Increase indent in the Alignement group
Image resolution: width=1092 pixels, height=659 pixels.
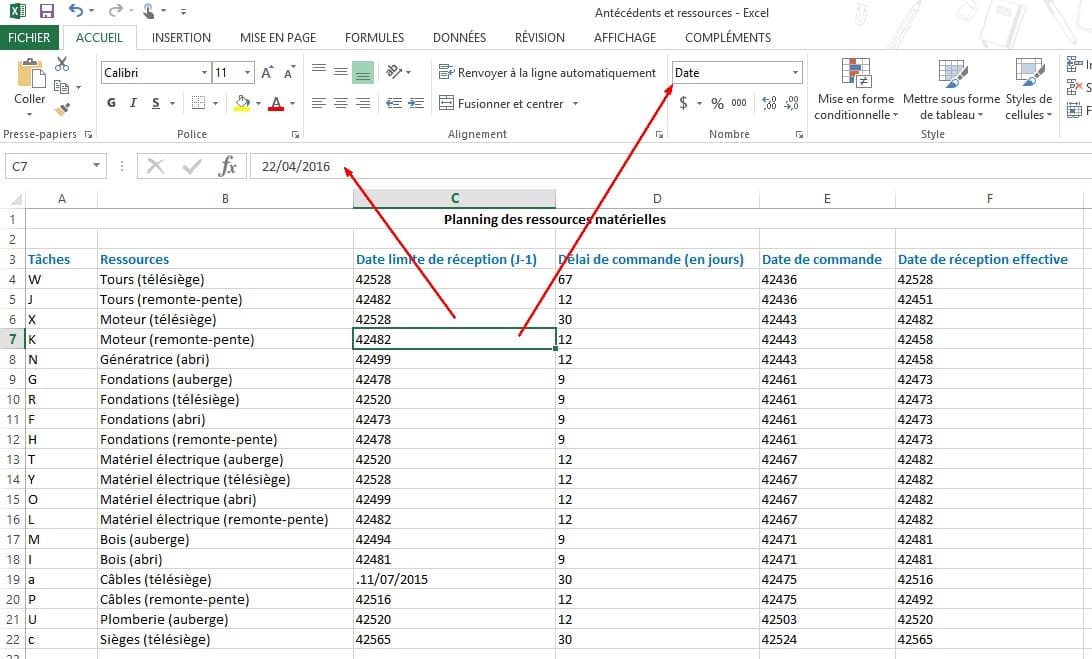tap(414, 103)
